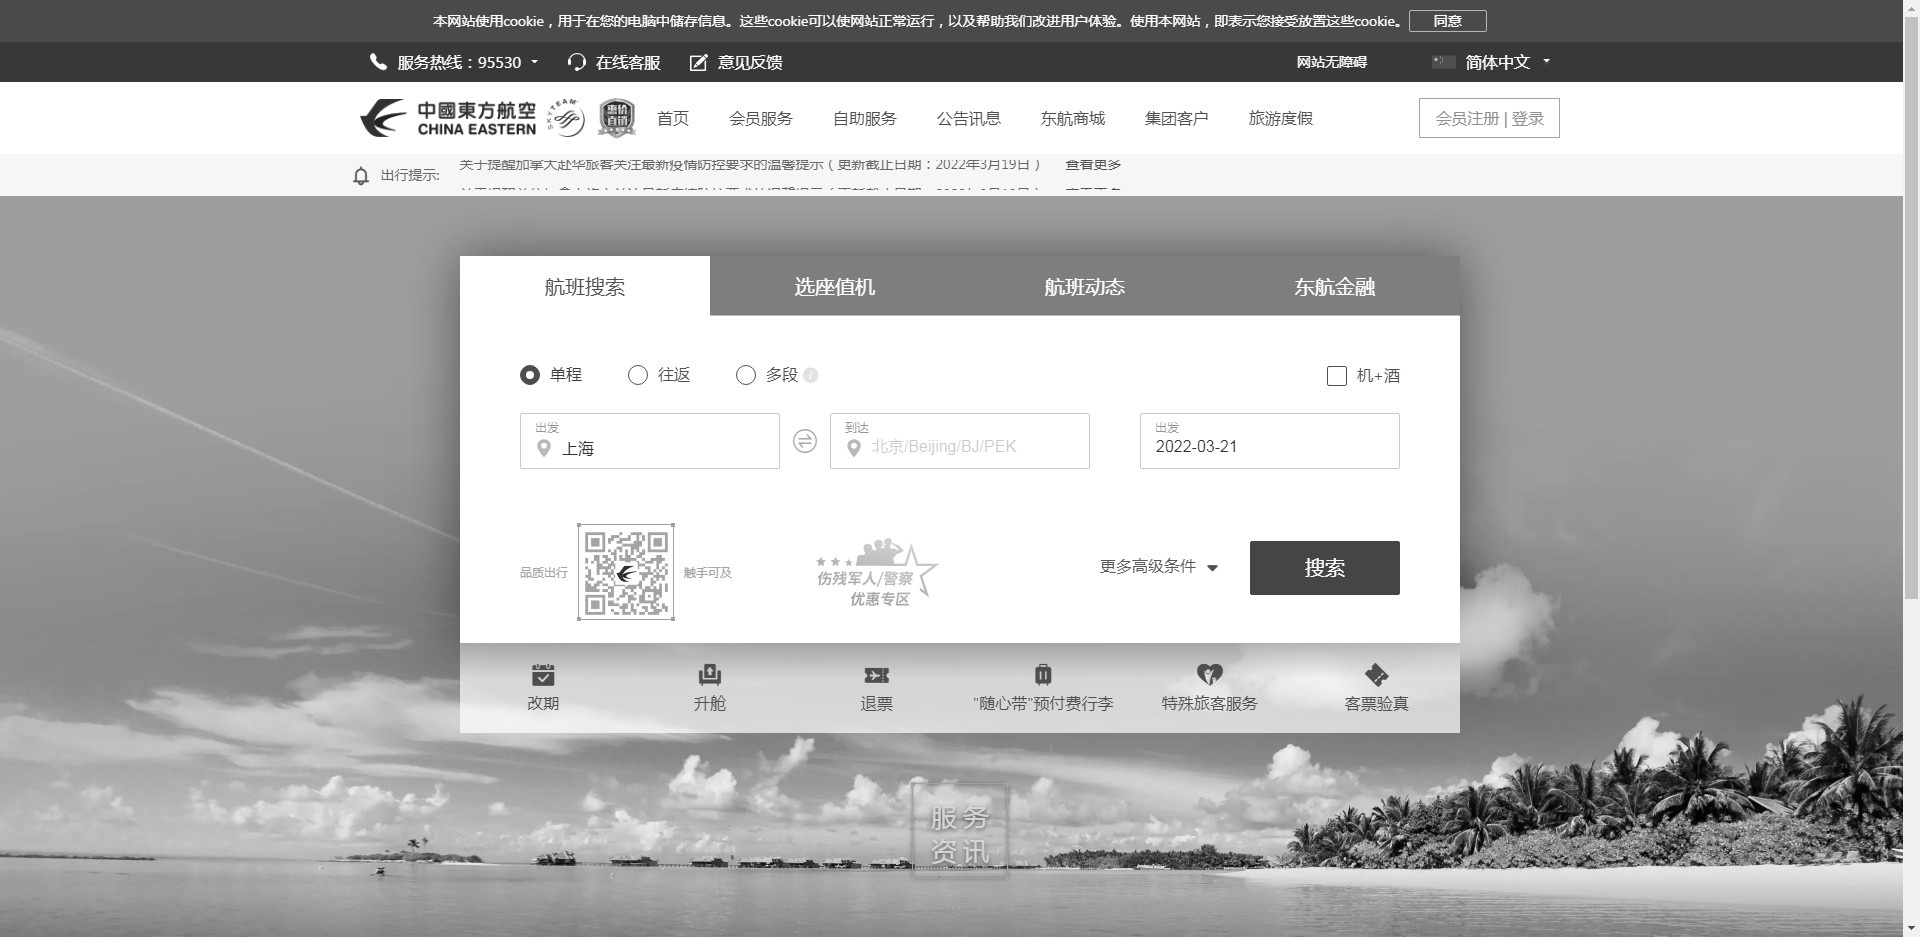
Task: Switch to the 选座值机 tab
Action: pos(835,287)
